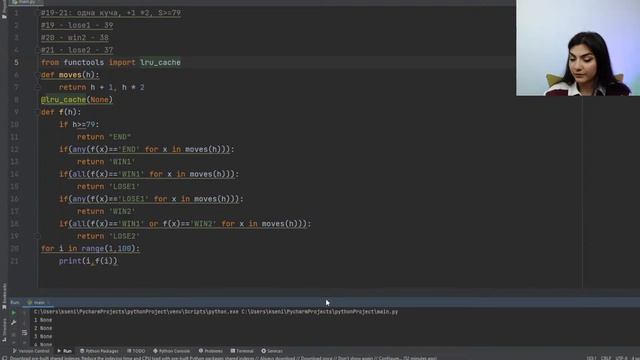
Task: Open the Problems tool window
Action: 211,351
